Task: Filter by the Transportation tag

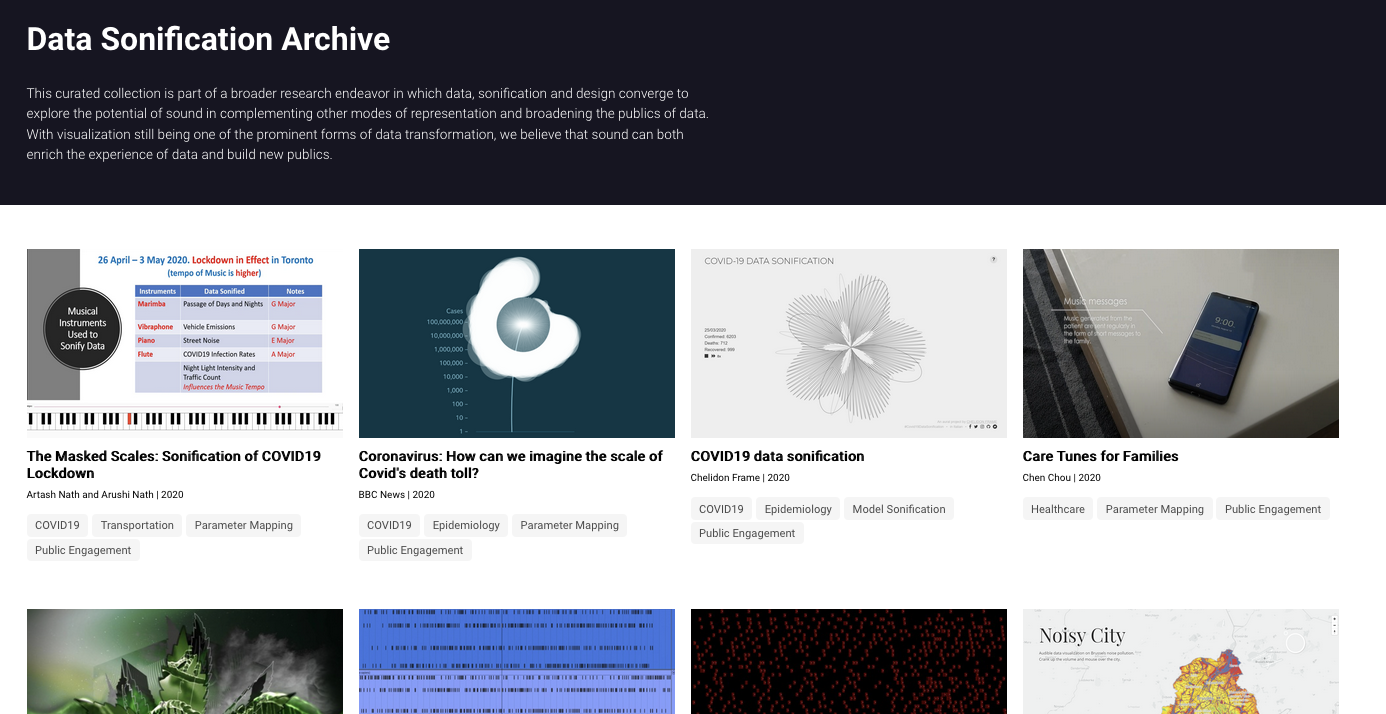Action: pyautogui.click(x=137, y=525)
